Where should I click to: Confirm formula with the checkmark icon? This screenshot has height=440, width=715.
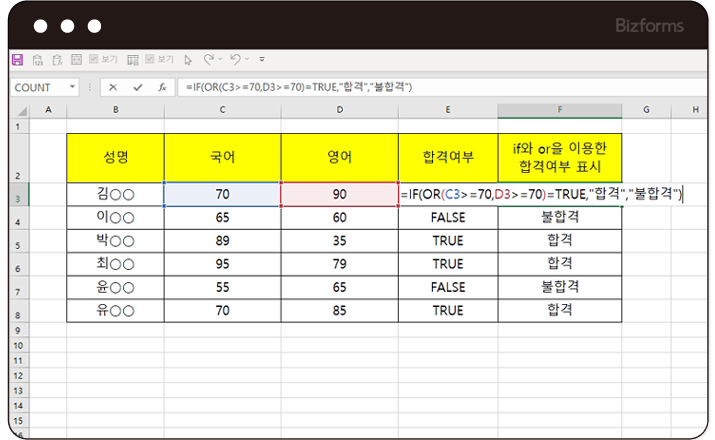(137, 87)
